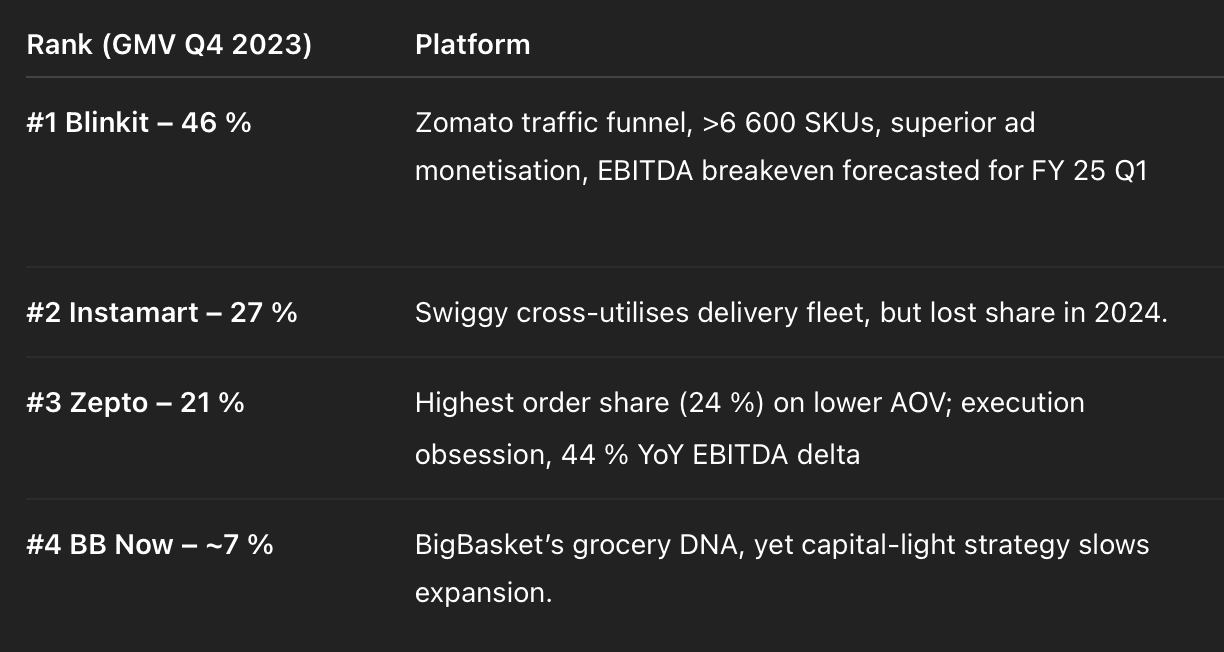Click the "Rank (GMV Q4 2023)" column header
This screenshot has width=1224, height=652.
[x=169, y=45]
